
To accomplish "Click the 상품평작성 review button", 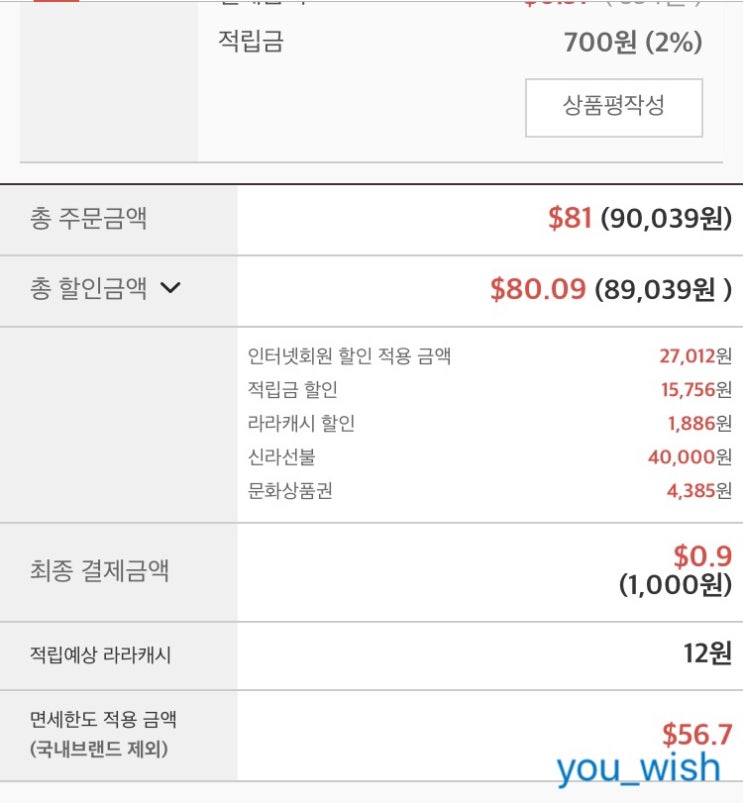I will [613, 108].
